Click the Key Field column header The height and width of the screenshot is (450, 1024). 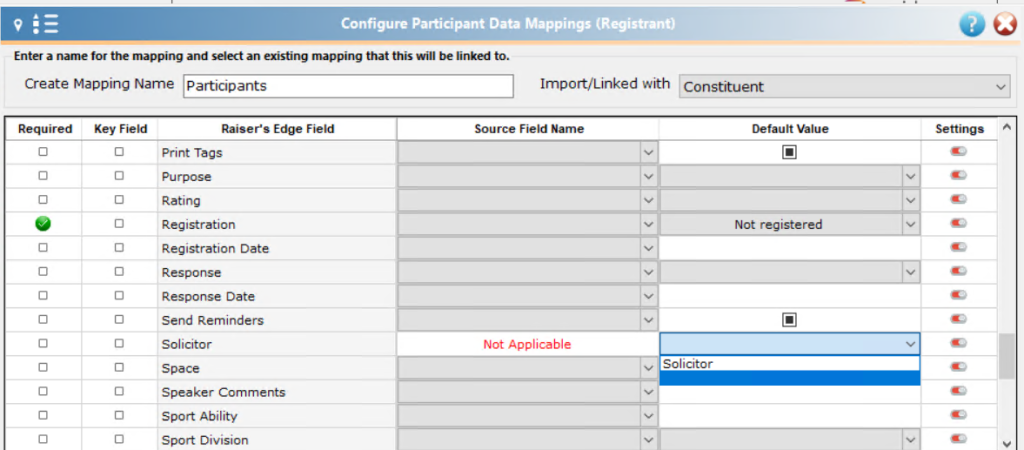(120, 129)
